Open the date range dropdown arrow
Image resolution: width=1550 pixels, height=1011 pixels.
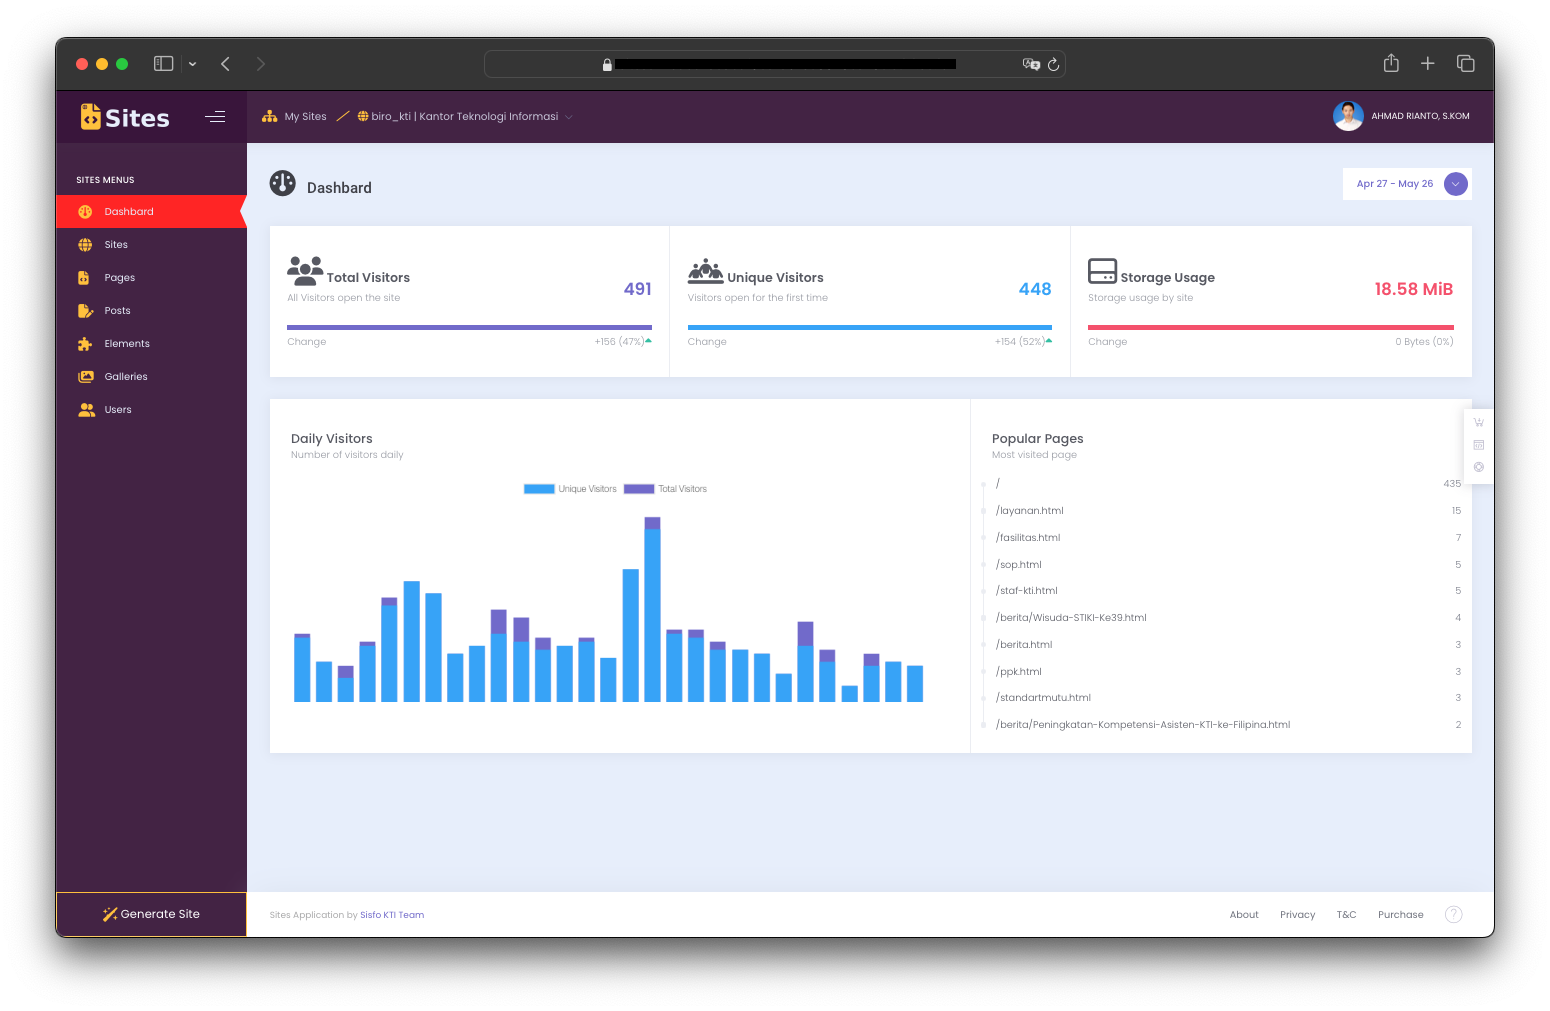click(x=1456, y=184)
